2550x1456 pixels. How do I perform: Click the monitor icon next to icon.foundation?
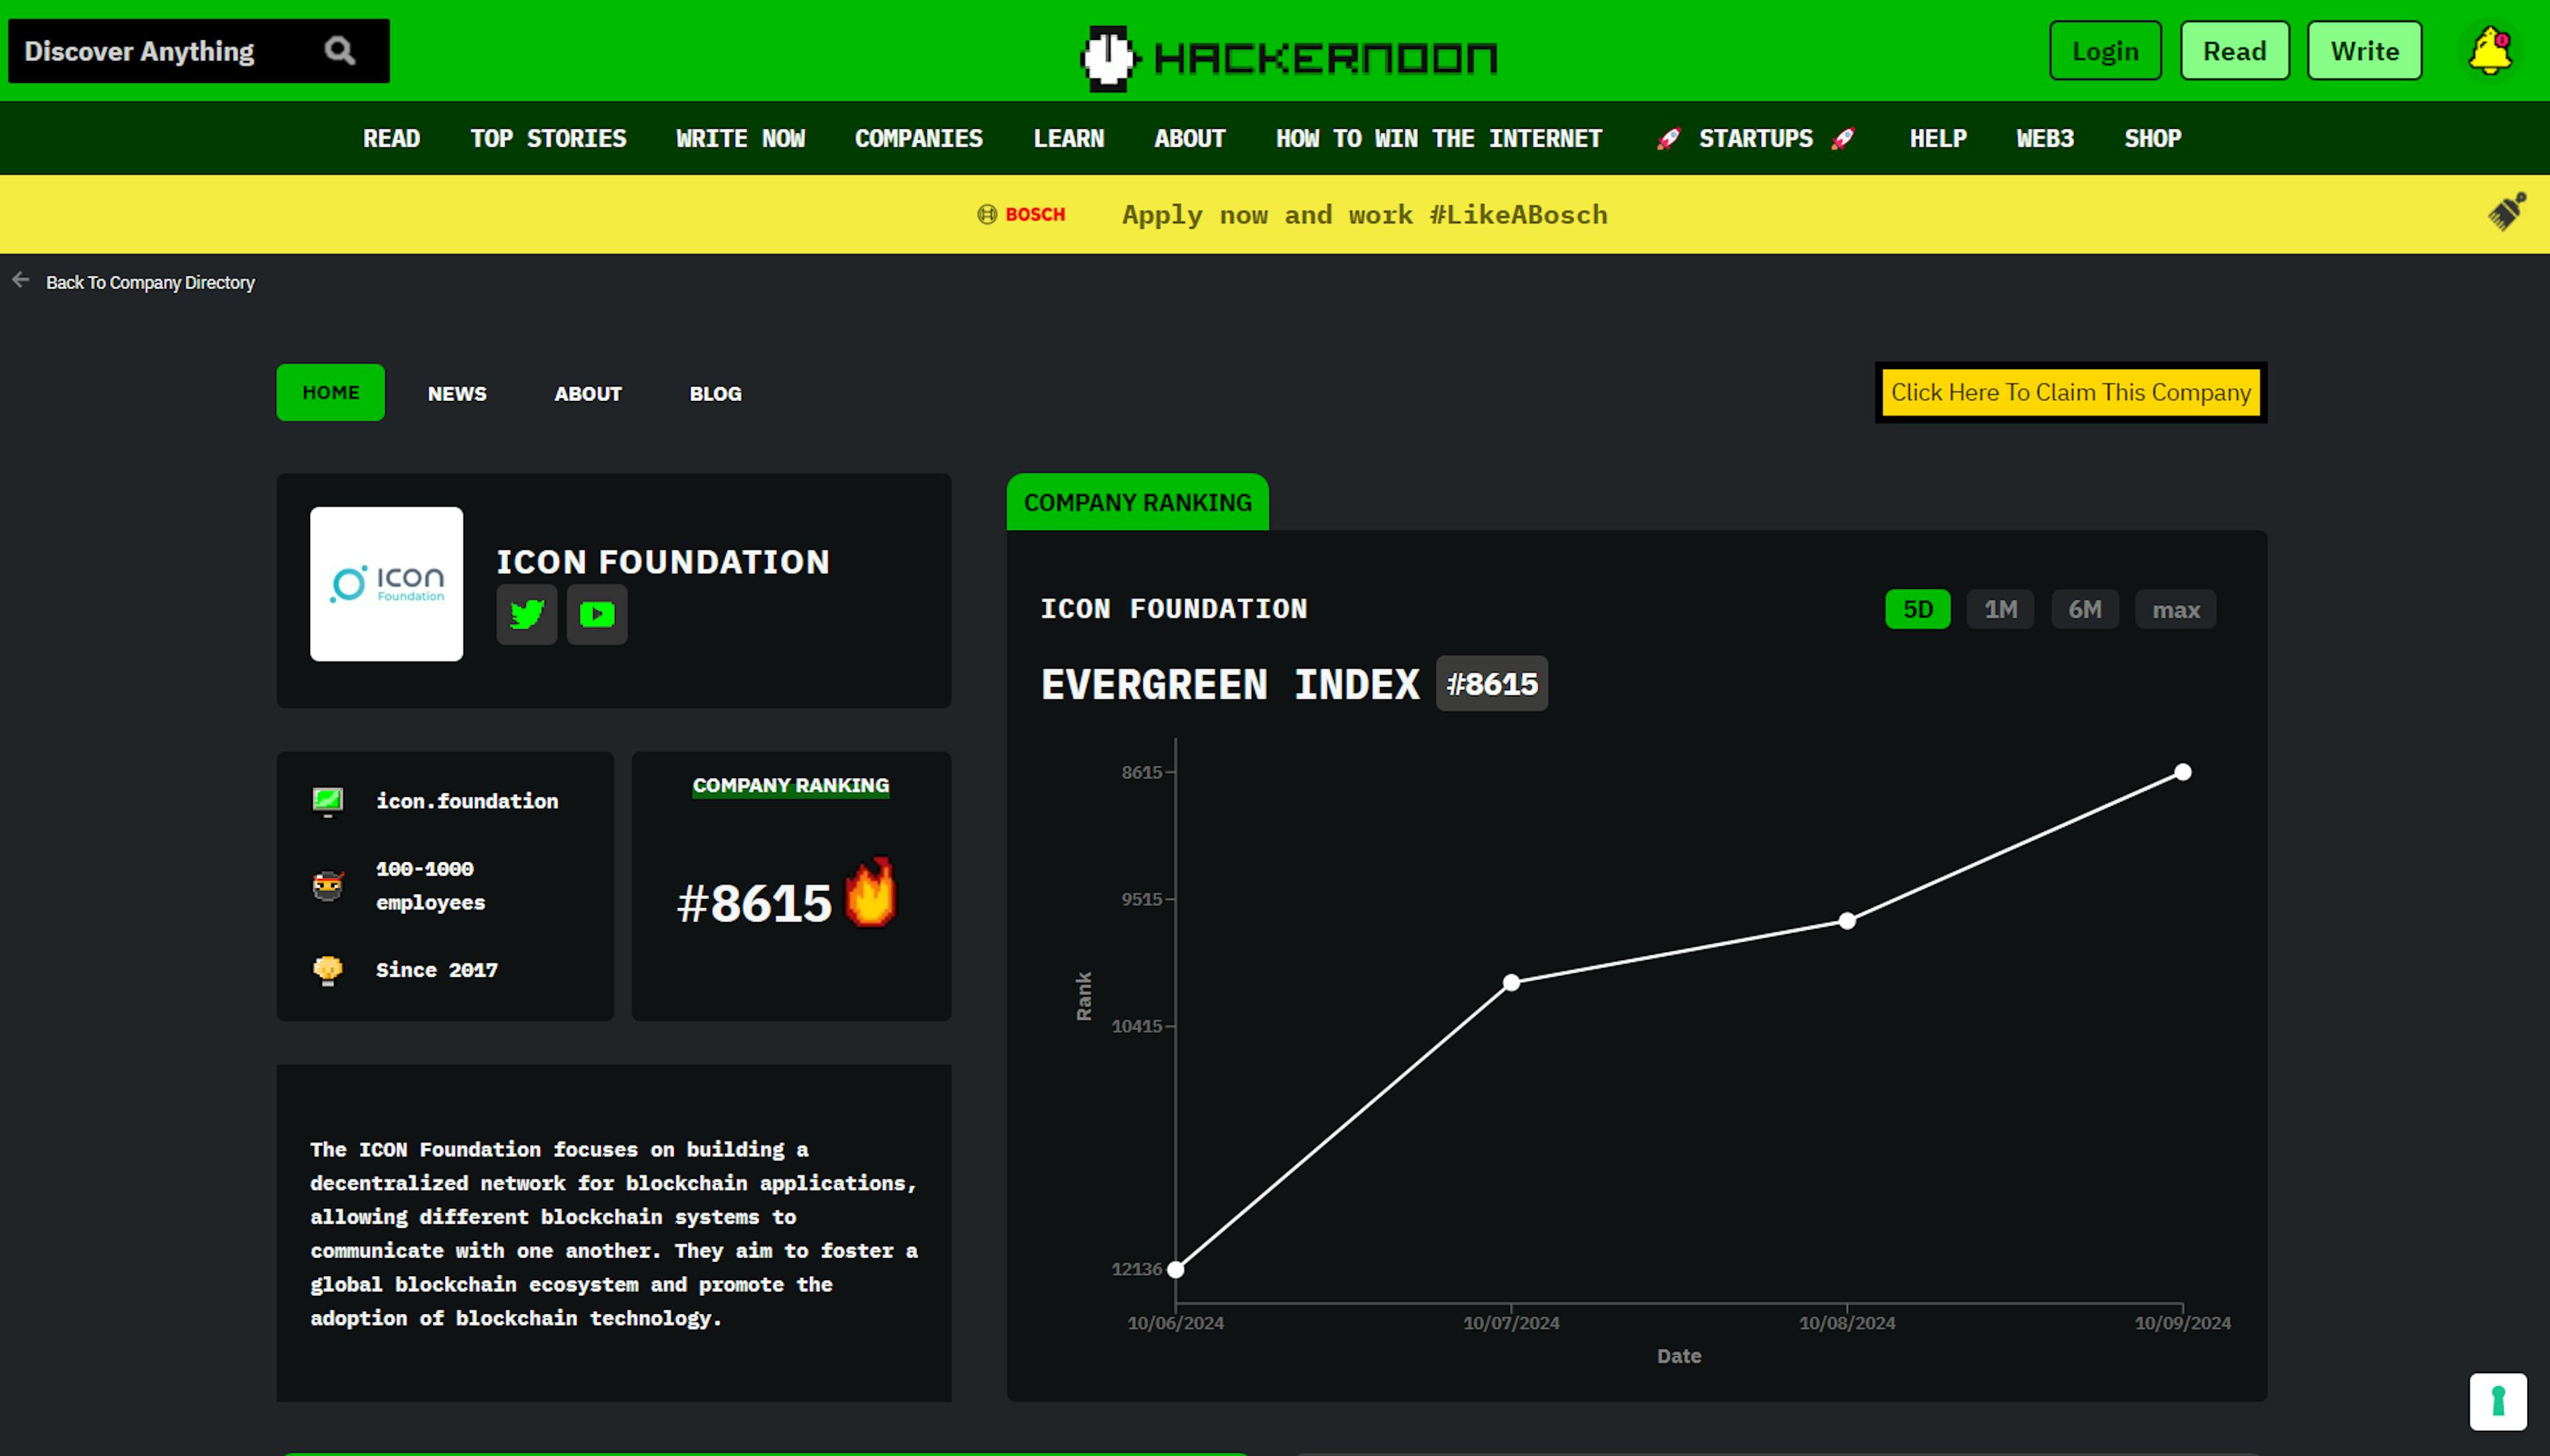tap(328, 800)
